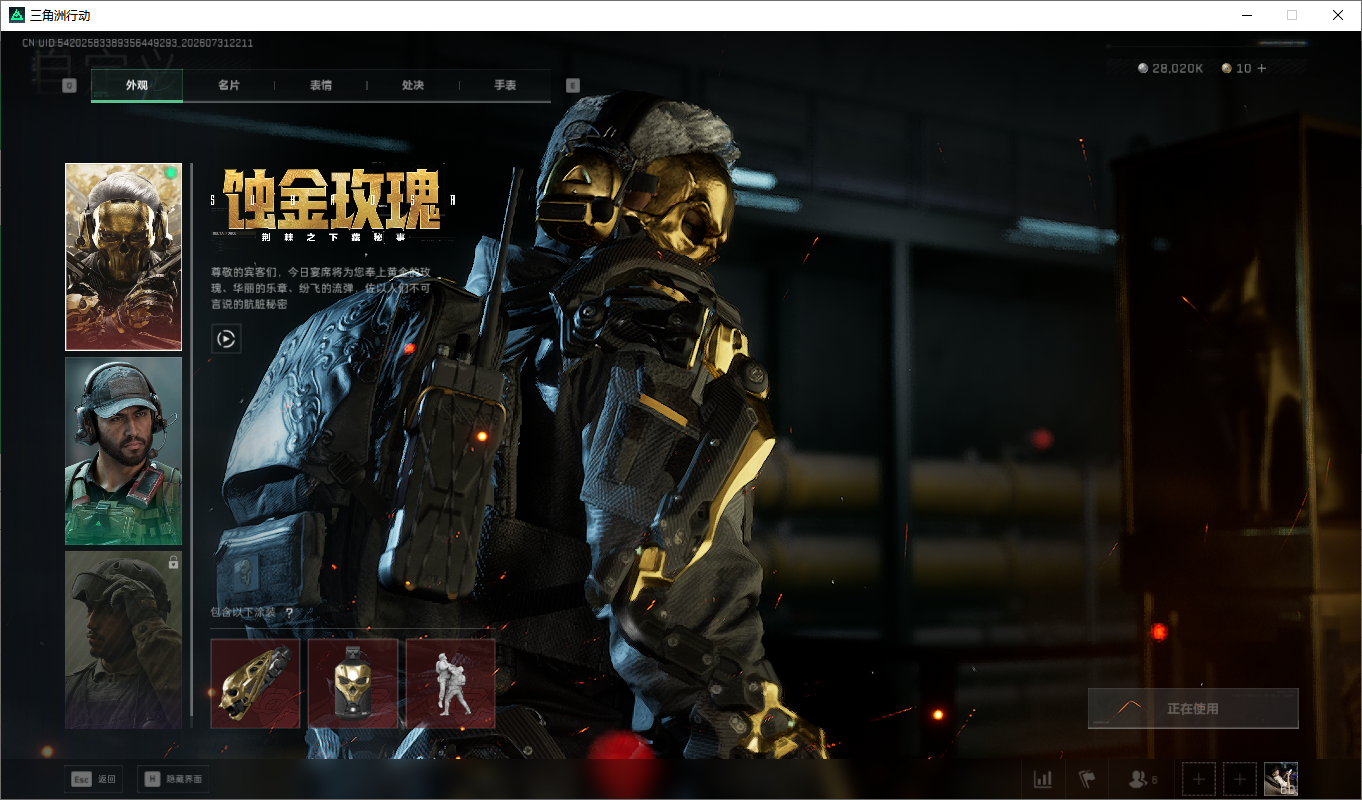This screenshot has width=1362, height=800.
Task: View the gold skull grenade item
Action: 353,684
